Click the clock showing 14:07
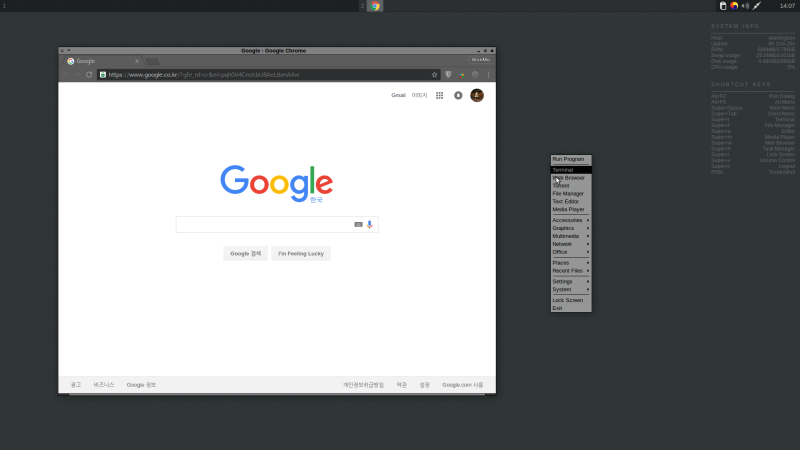Screen dimensions: 800x450 point(787,6)
